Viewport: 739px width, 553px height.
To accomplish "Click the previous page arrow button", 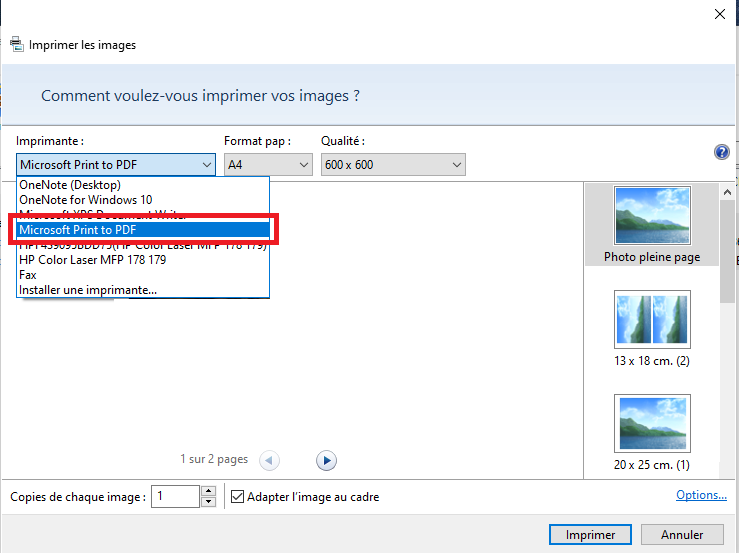I will coord(269,460).
